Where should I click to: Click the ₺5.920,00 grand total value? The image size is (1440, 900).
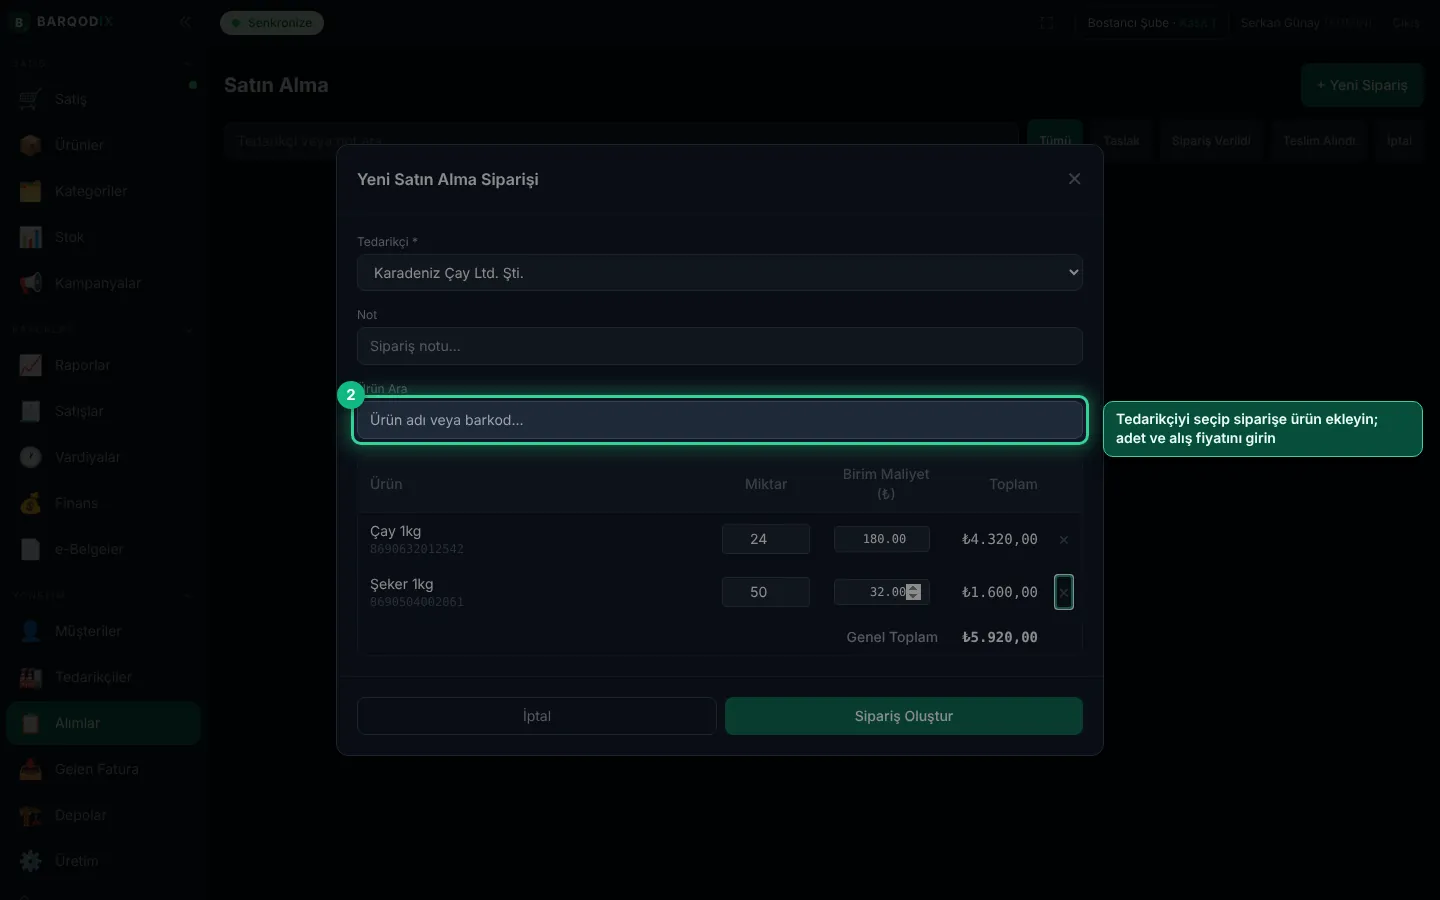(1000, 637)
